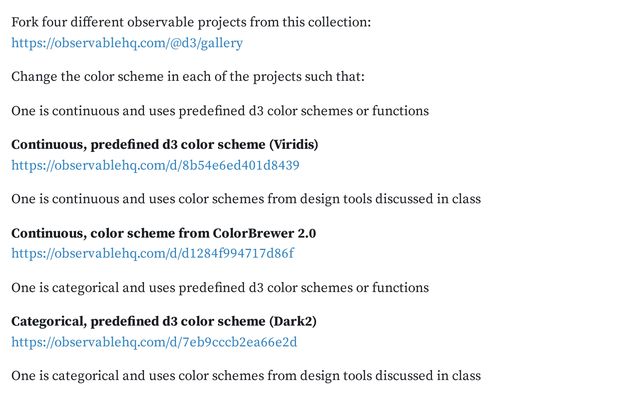This screenshot has width=640, height=400.
Task: Open the @d3/gallery collection link
Action: [127, 43]
